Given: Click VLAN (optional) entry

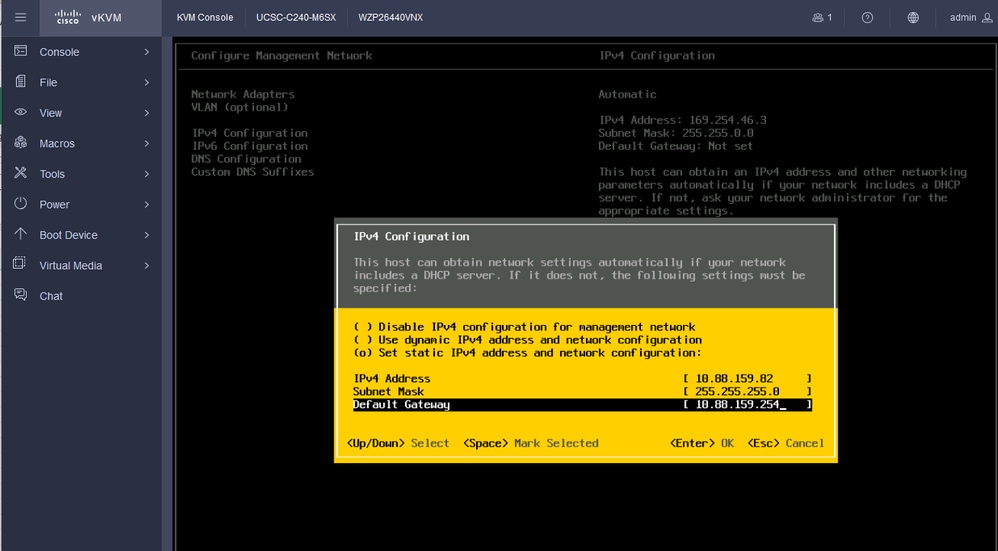Looking at the screenshot, I should pos(239,107).
